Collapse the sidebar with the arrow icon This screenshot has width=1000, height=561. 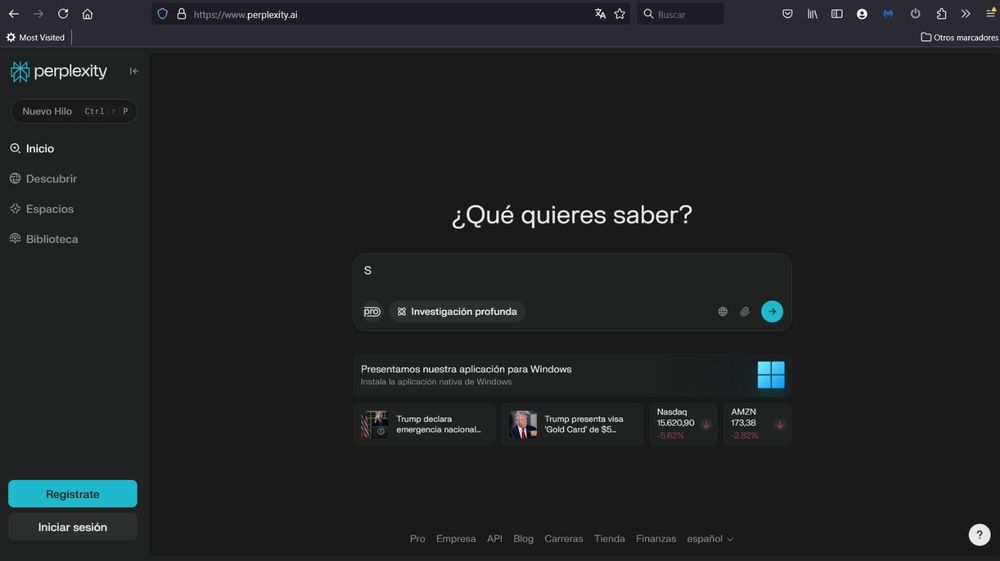click(134, 71)
